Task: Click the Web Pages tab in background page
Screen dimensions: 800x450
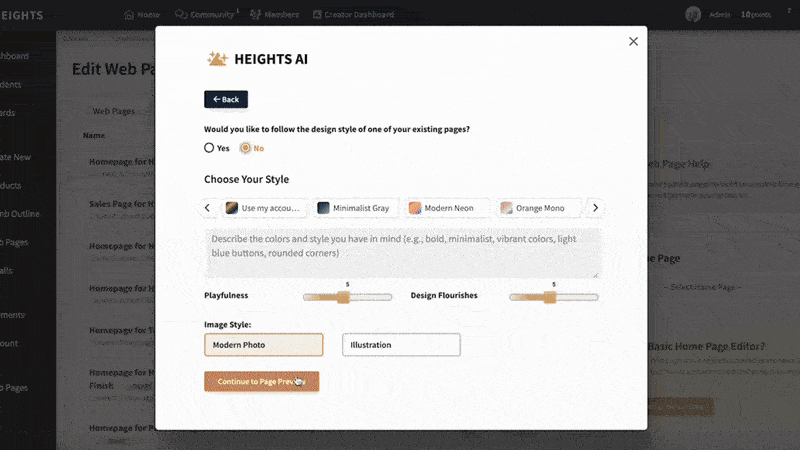Action: pos(113,111)
